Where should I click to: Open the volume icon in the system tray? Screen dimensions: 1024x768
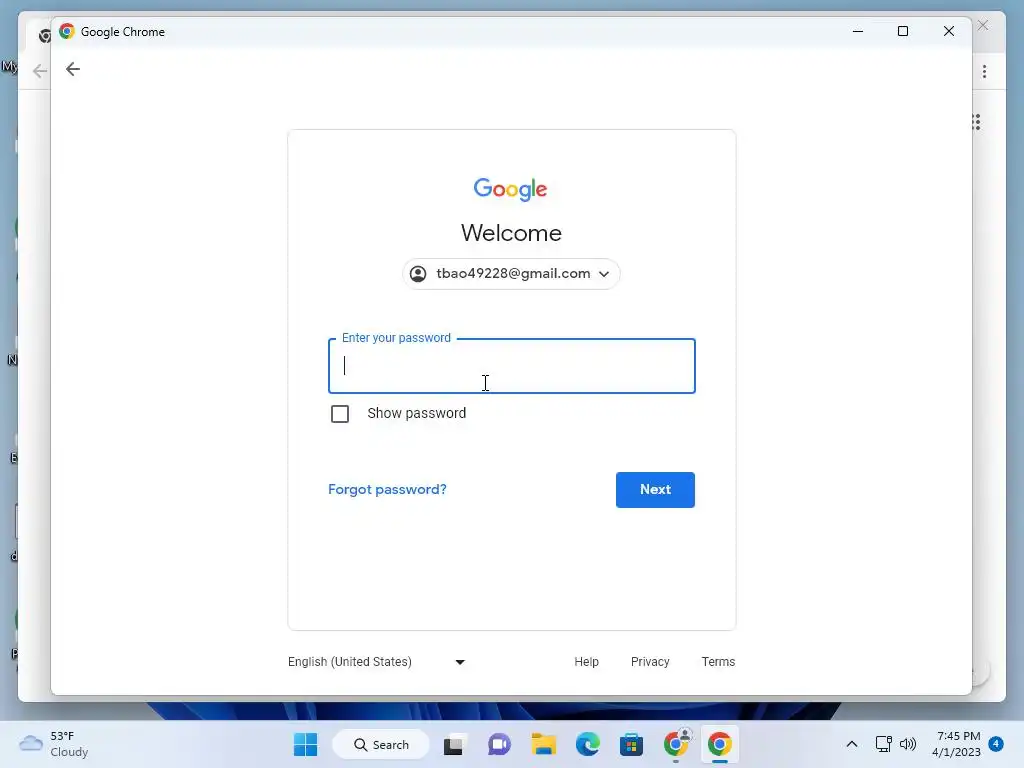pyautogui.click(x=908, y=744)
